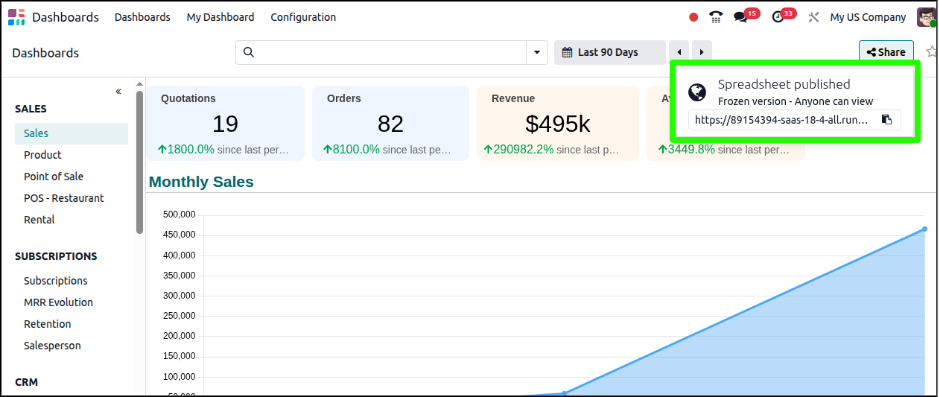Copy the published spreadsheet link
Viewport: 939px width, 397px height.
coord(887,120)
